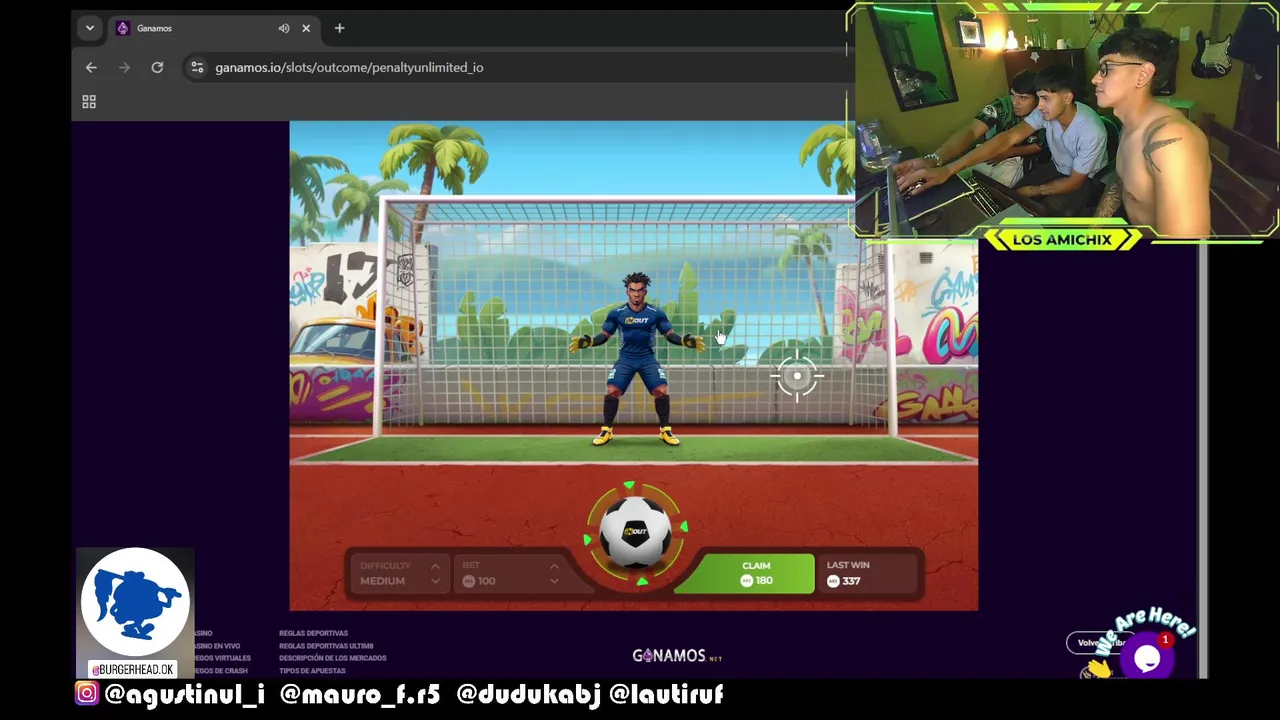Open Descripción de los Mercados link
The width and height of the screenshot is (1280, 720).
(332, 658)
